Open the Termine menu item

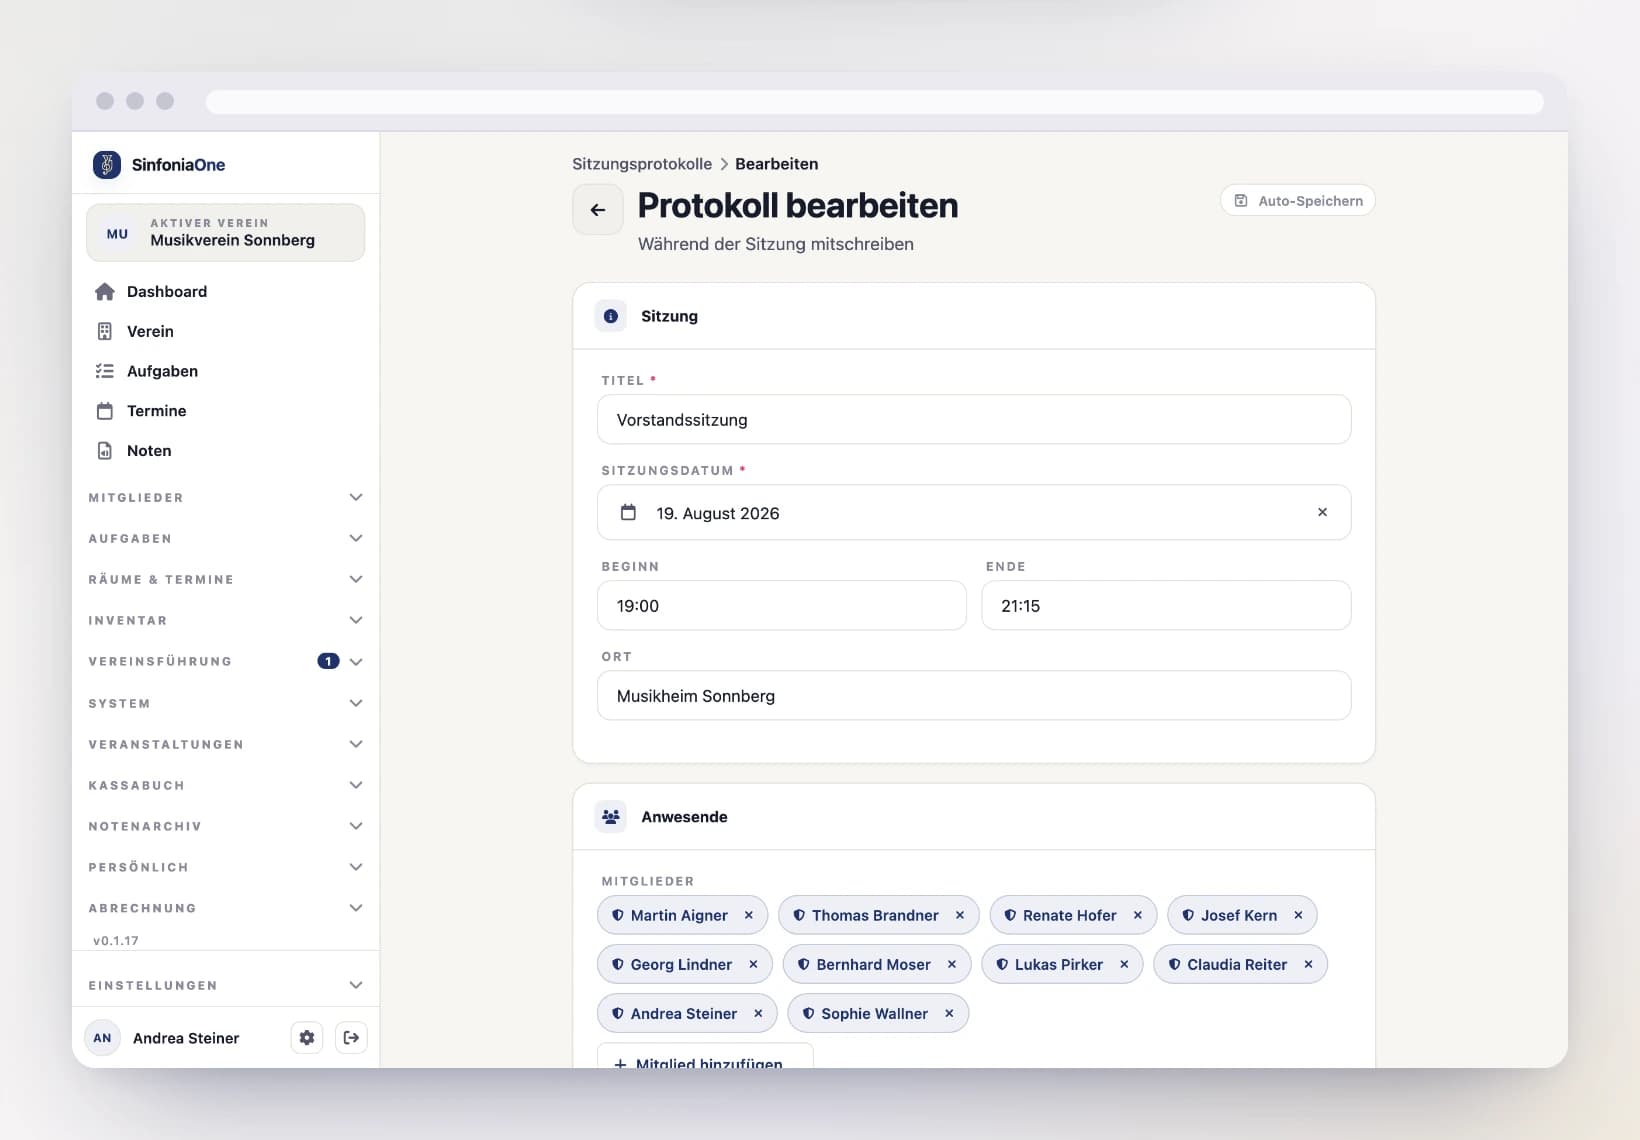coord(225,411)
